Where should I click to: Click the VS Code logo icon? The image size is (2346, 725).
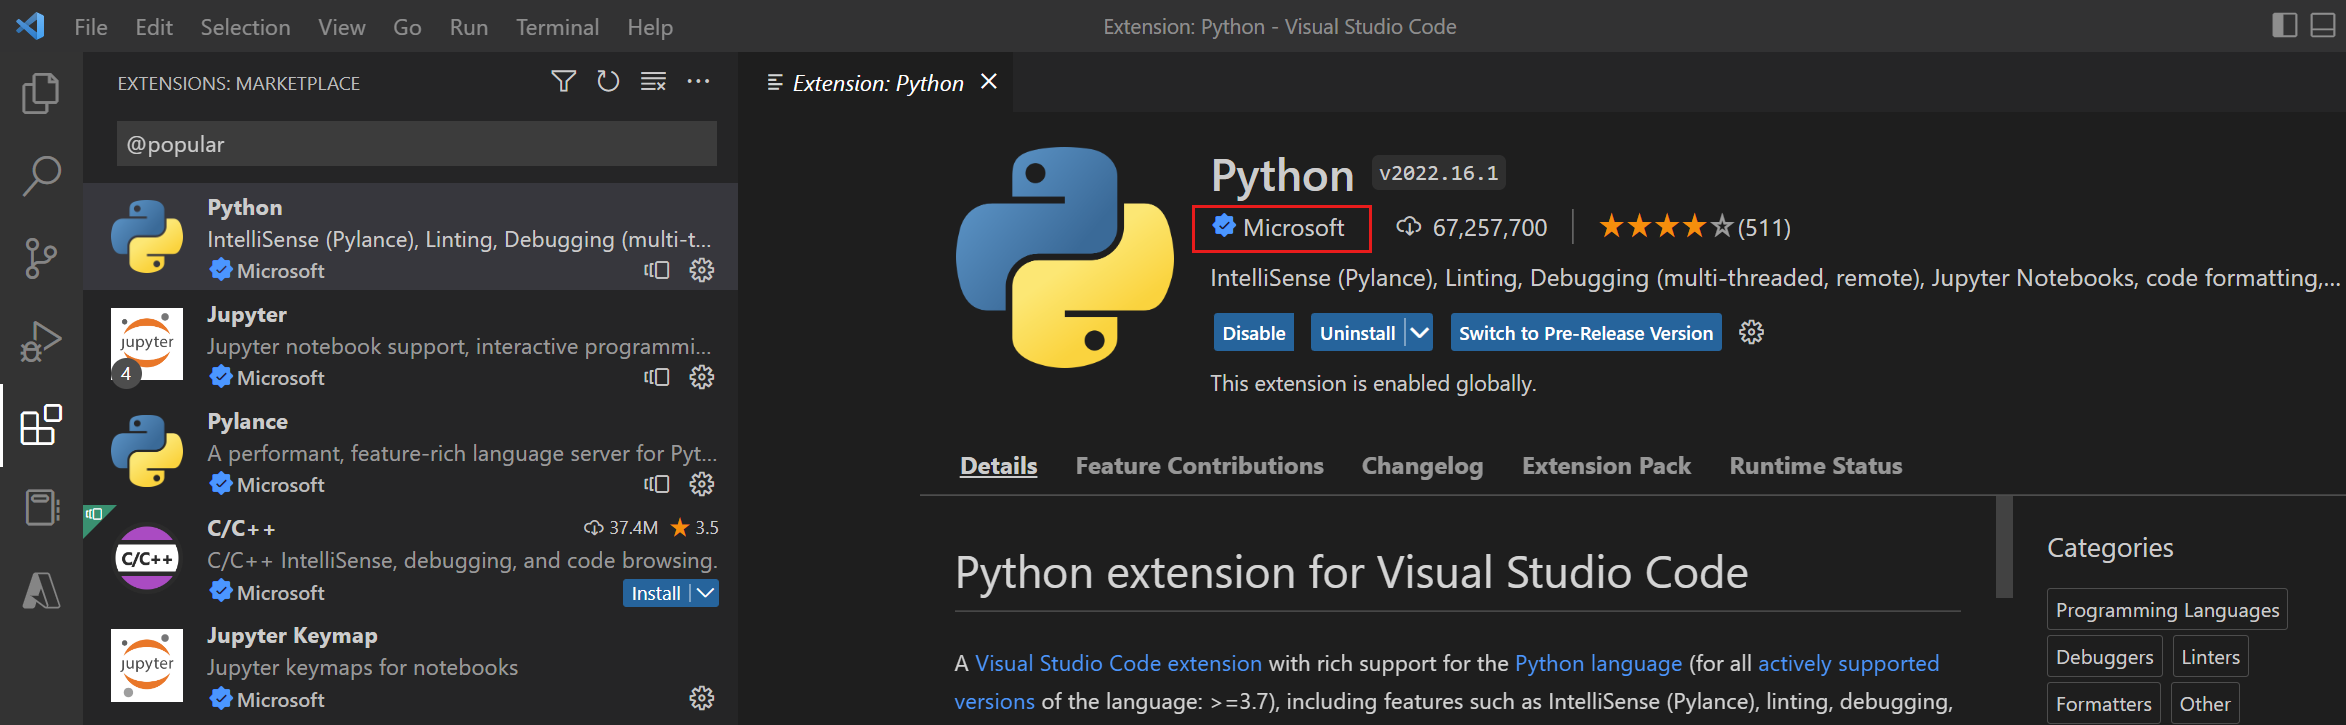(x=30, y=26)
